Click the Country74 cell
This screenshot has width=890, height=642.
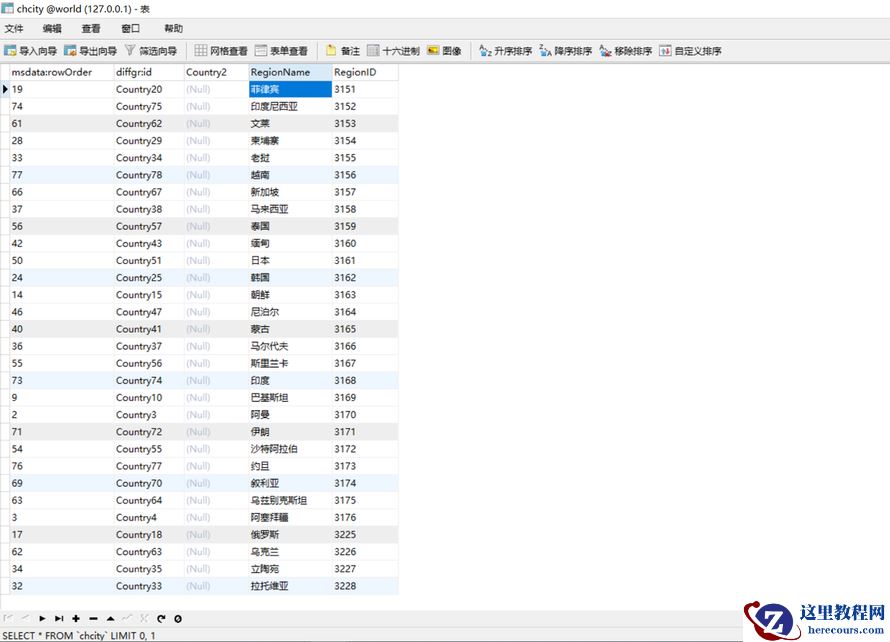click(x=149, y=380)
